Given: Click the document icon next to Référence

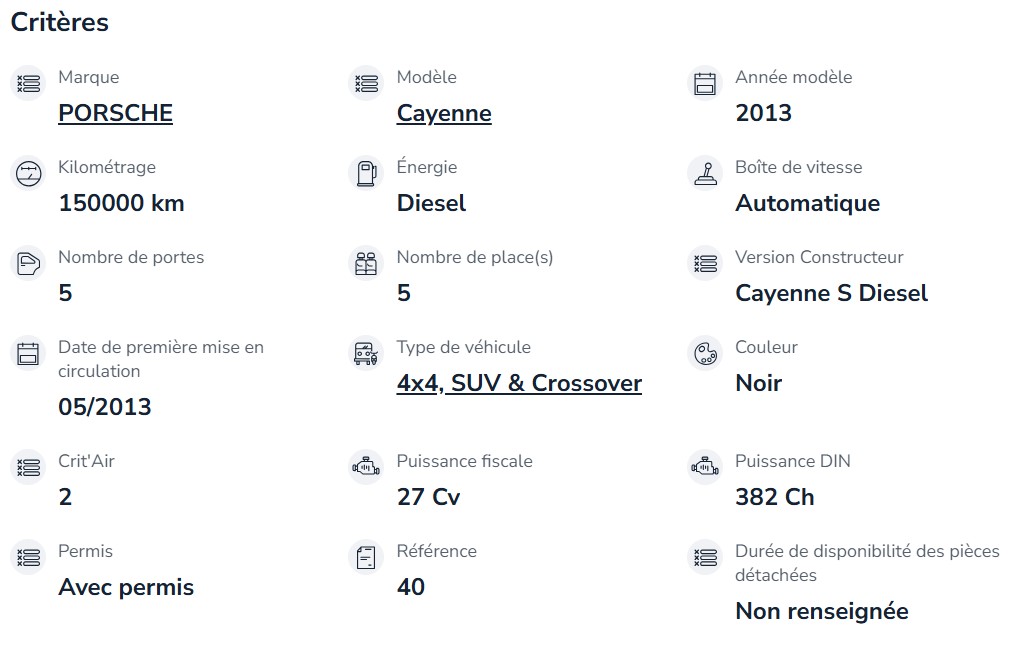Looking at the screenshot, I should click(x=366, y=557).
